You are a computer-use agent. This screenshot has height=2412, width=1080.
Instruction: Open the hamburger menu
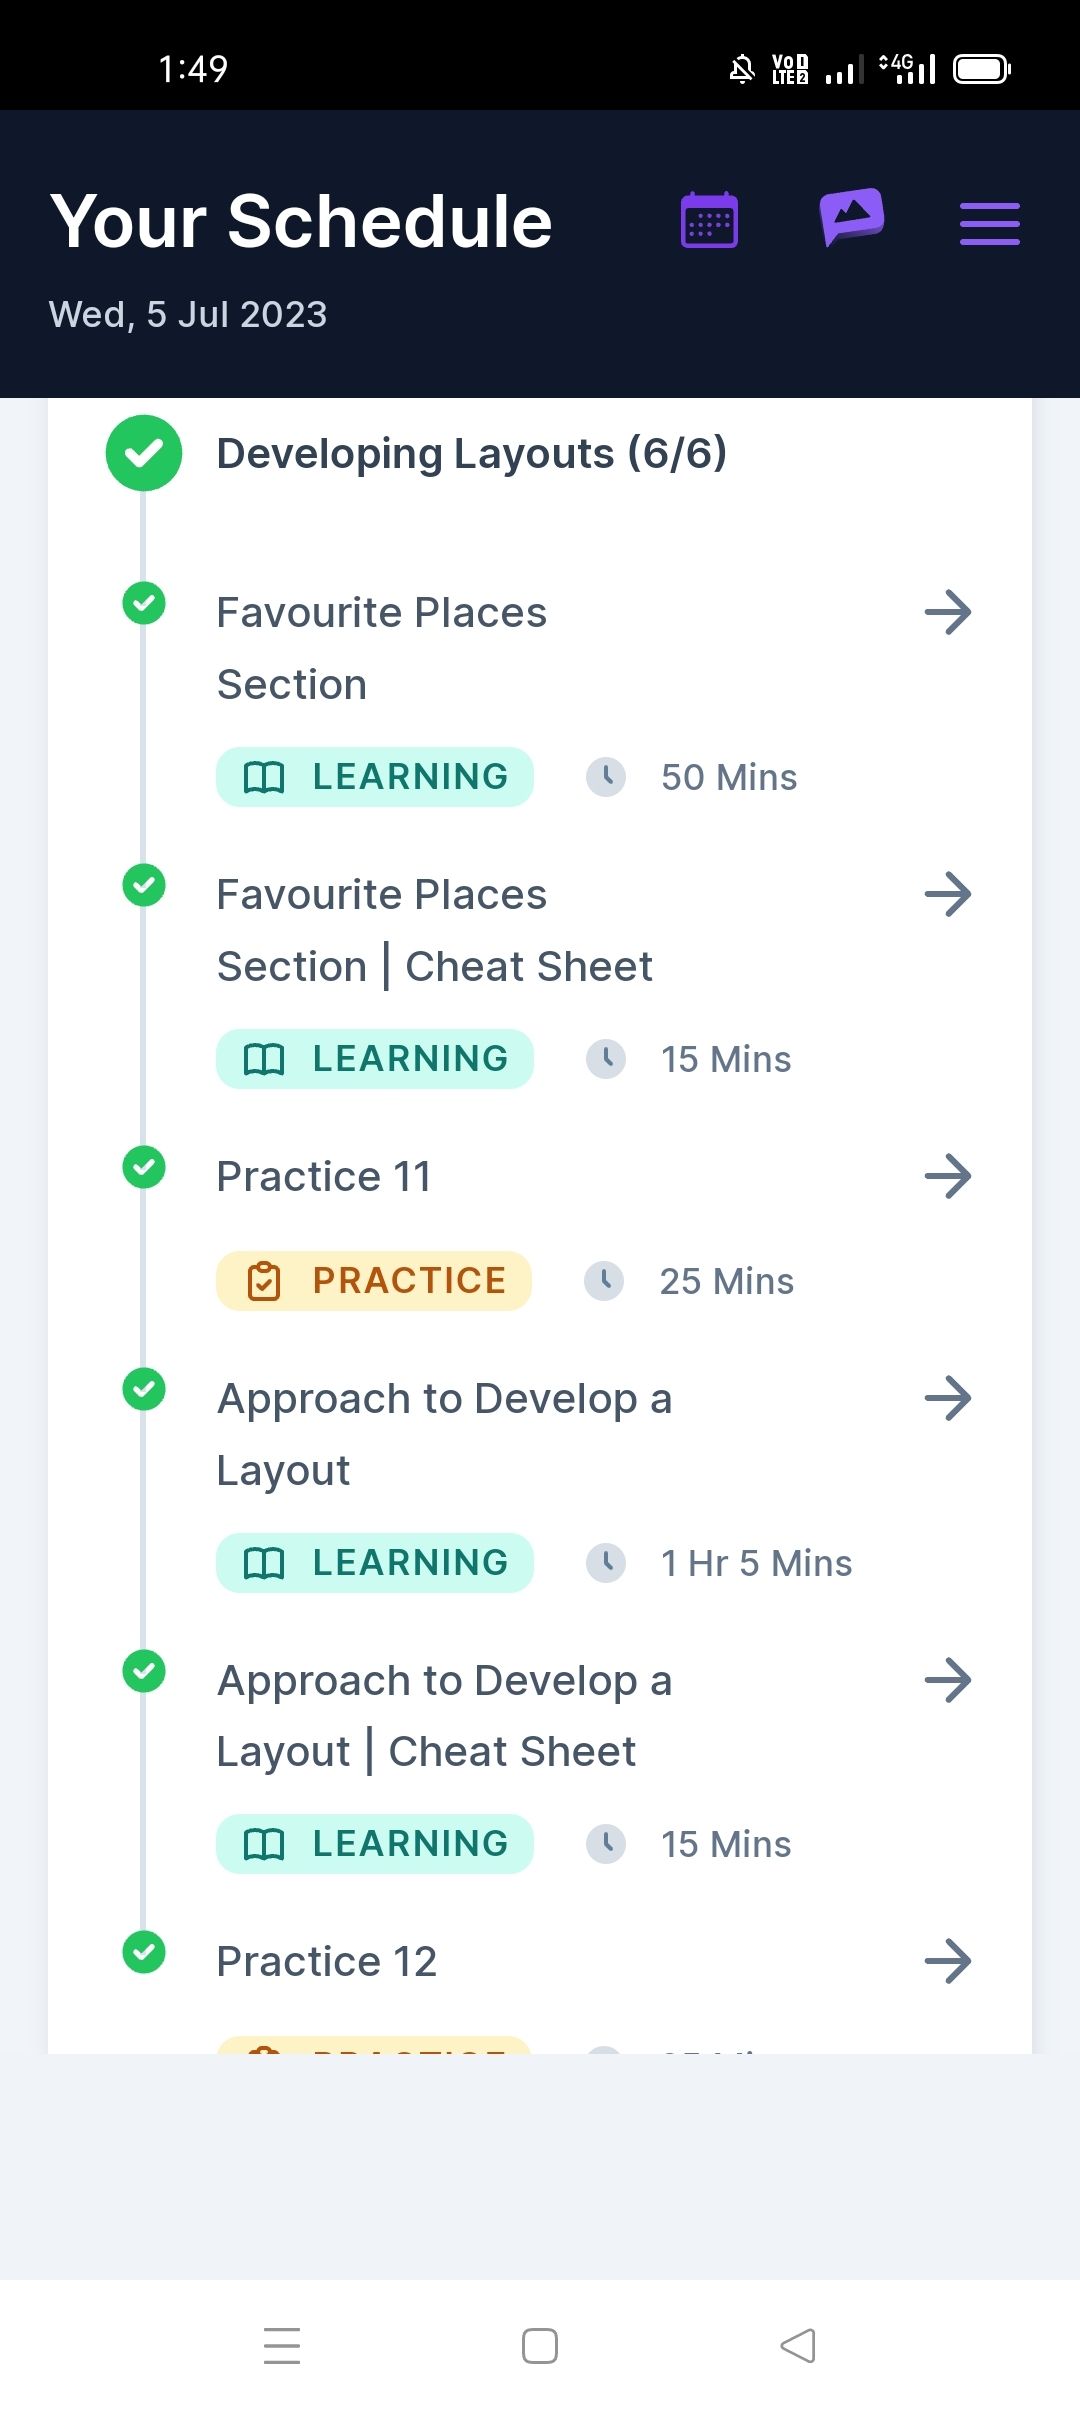(990, 224)
